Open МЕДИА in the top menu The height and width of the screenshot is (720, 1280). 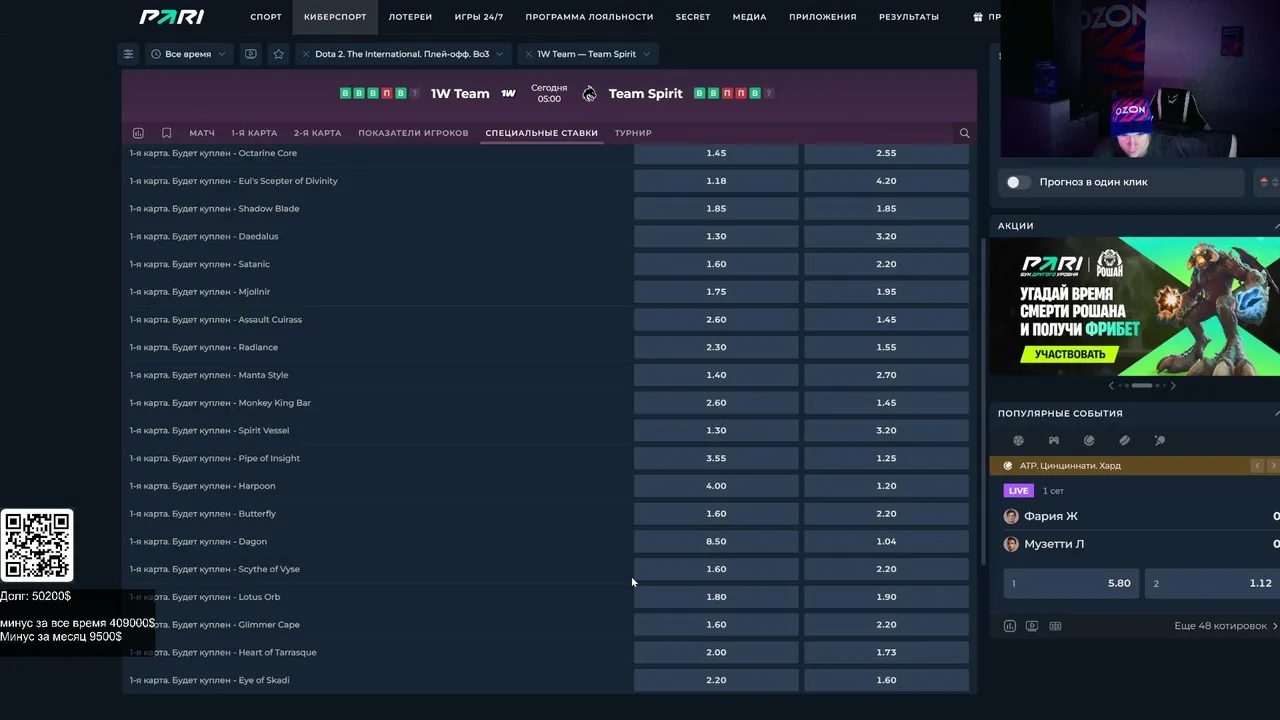point(749,17)
